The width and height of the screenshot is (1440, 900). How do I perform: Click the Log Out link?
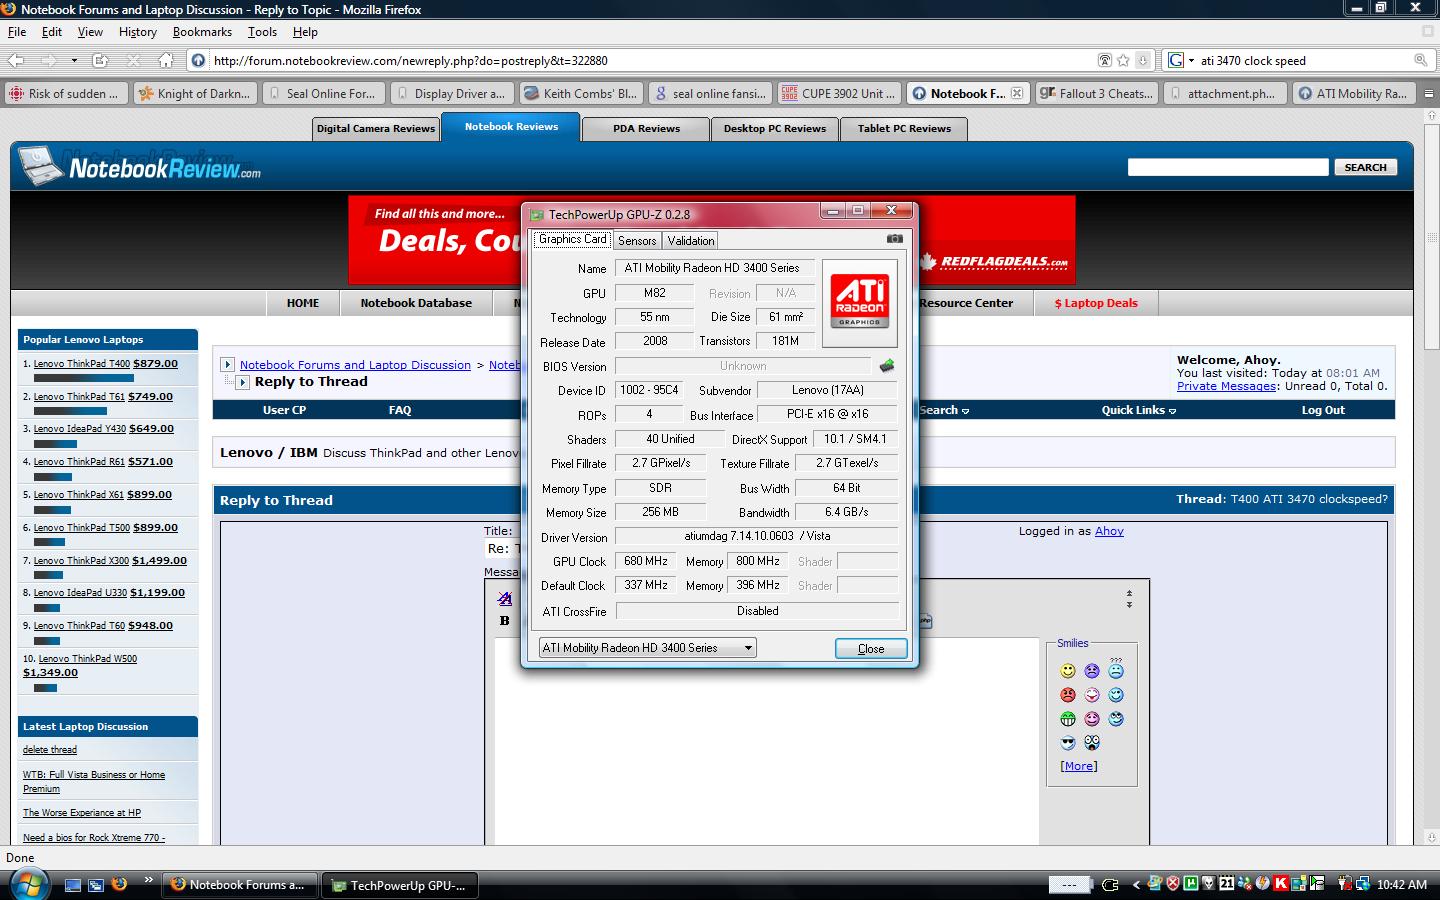click(x=1323, y=410)
